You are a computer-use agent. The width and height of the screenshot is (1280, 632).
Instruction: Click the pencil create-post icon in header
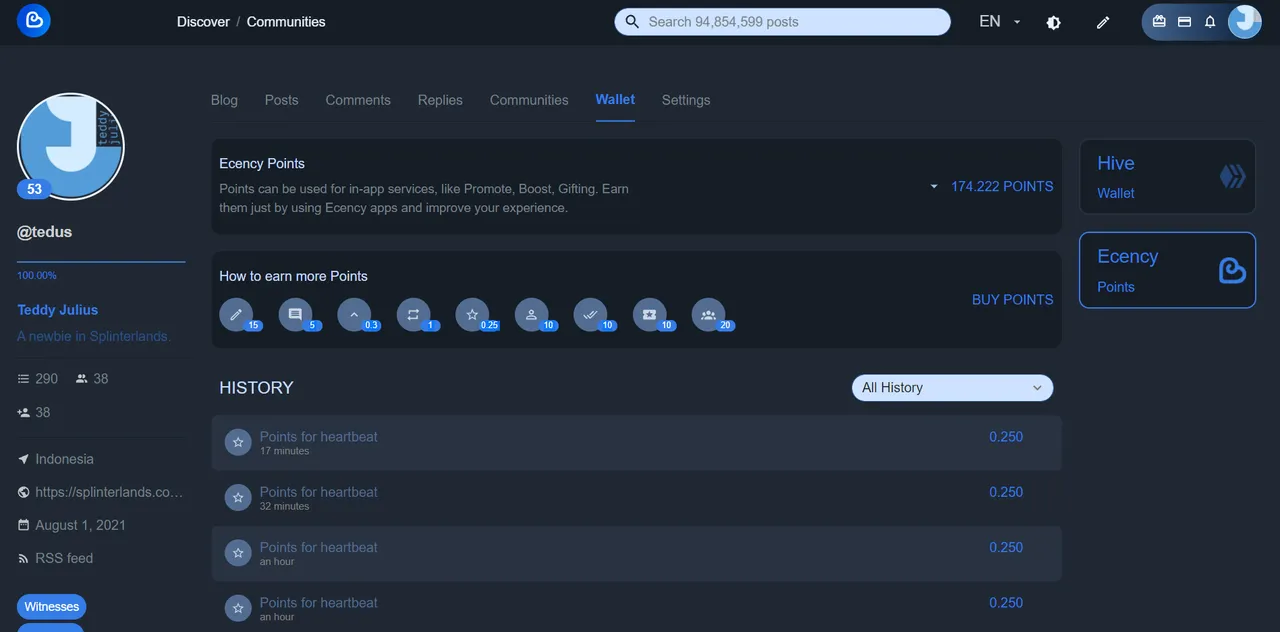[1103, 22]
